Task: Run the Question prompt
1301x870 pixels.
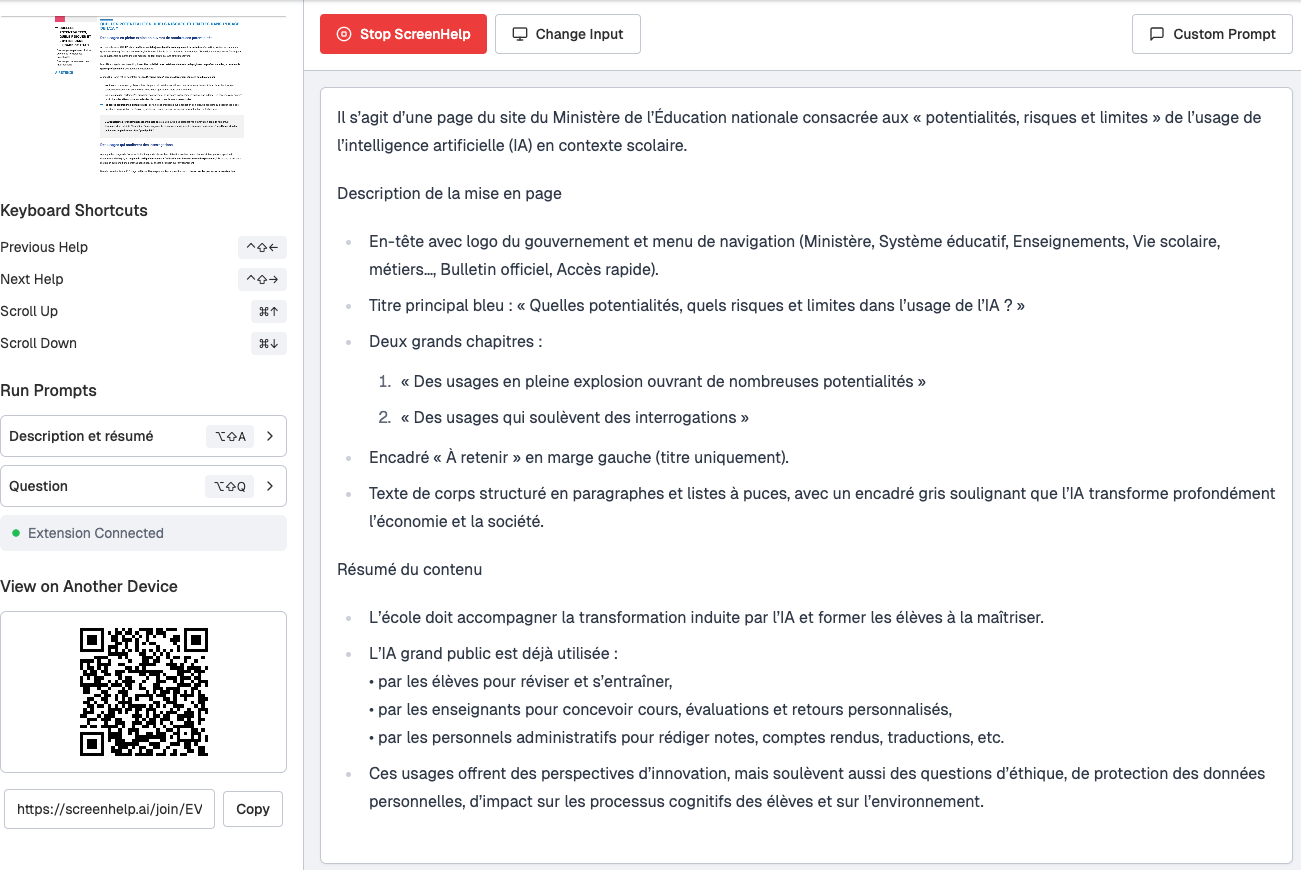Action: click(39, 486)
